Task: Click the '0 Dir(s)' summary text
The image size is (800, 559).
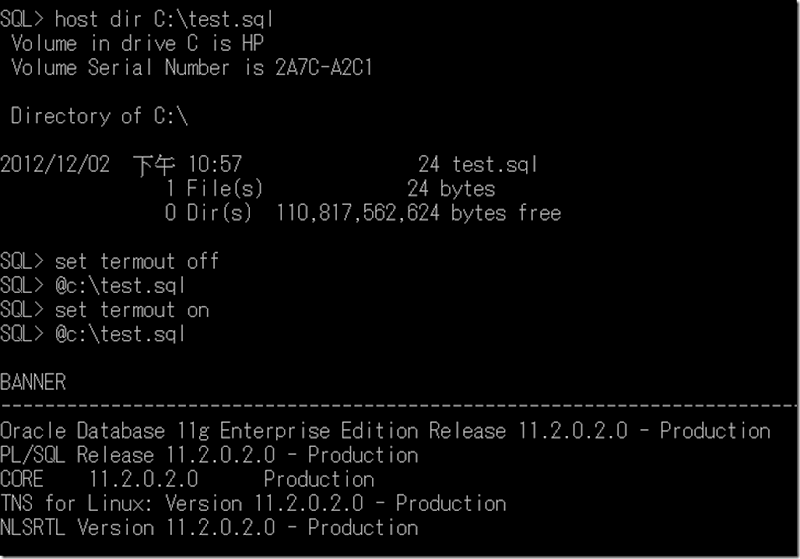Action: [208, 213]
